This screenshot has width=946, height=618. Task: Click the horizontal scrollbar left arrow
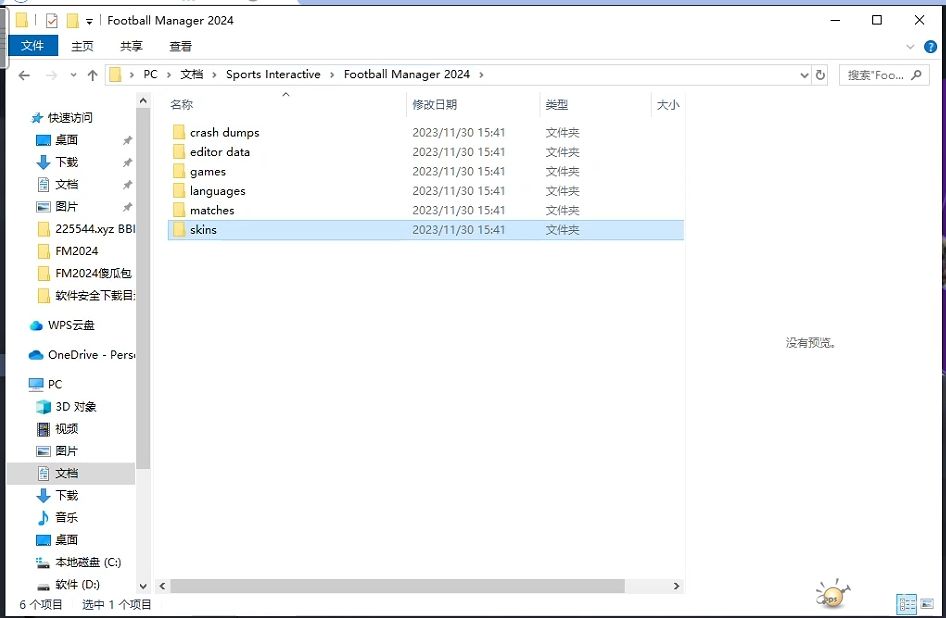(162, 586)
